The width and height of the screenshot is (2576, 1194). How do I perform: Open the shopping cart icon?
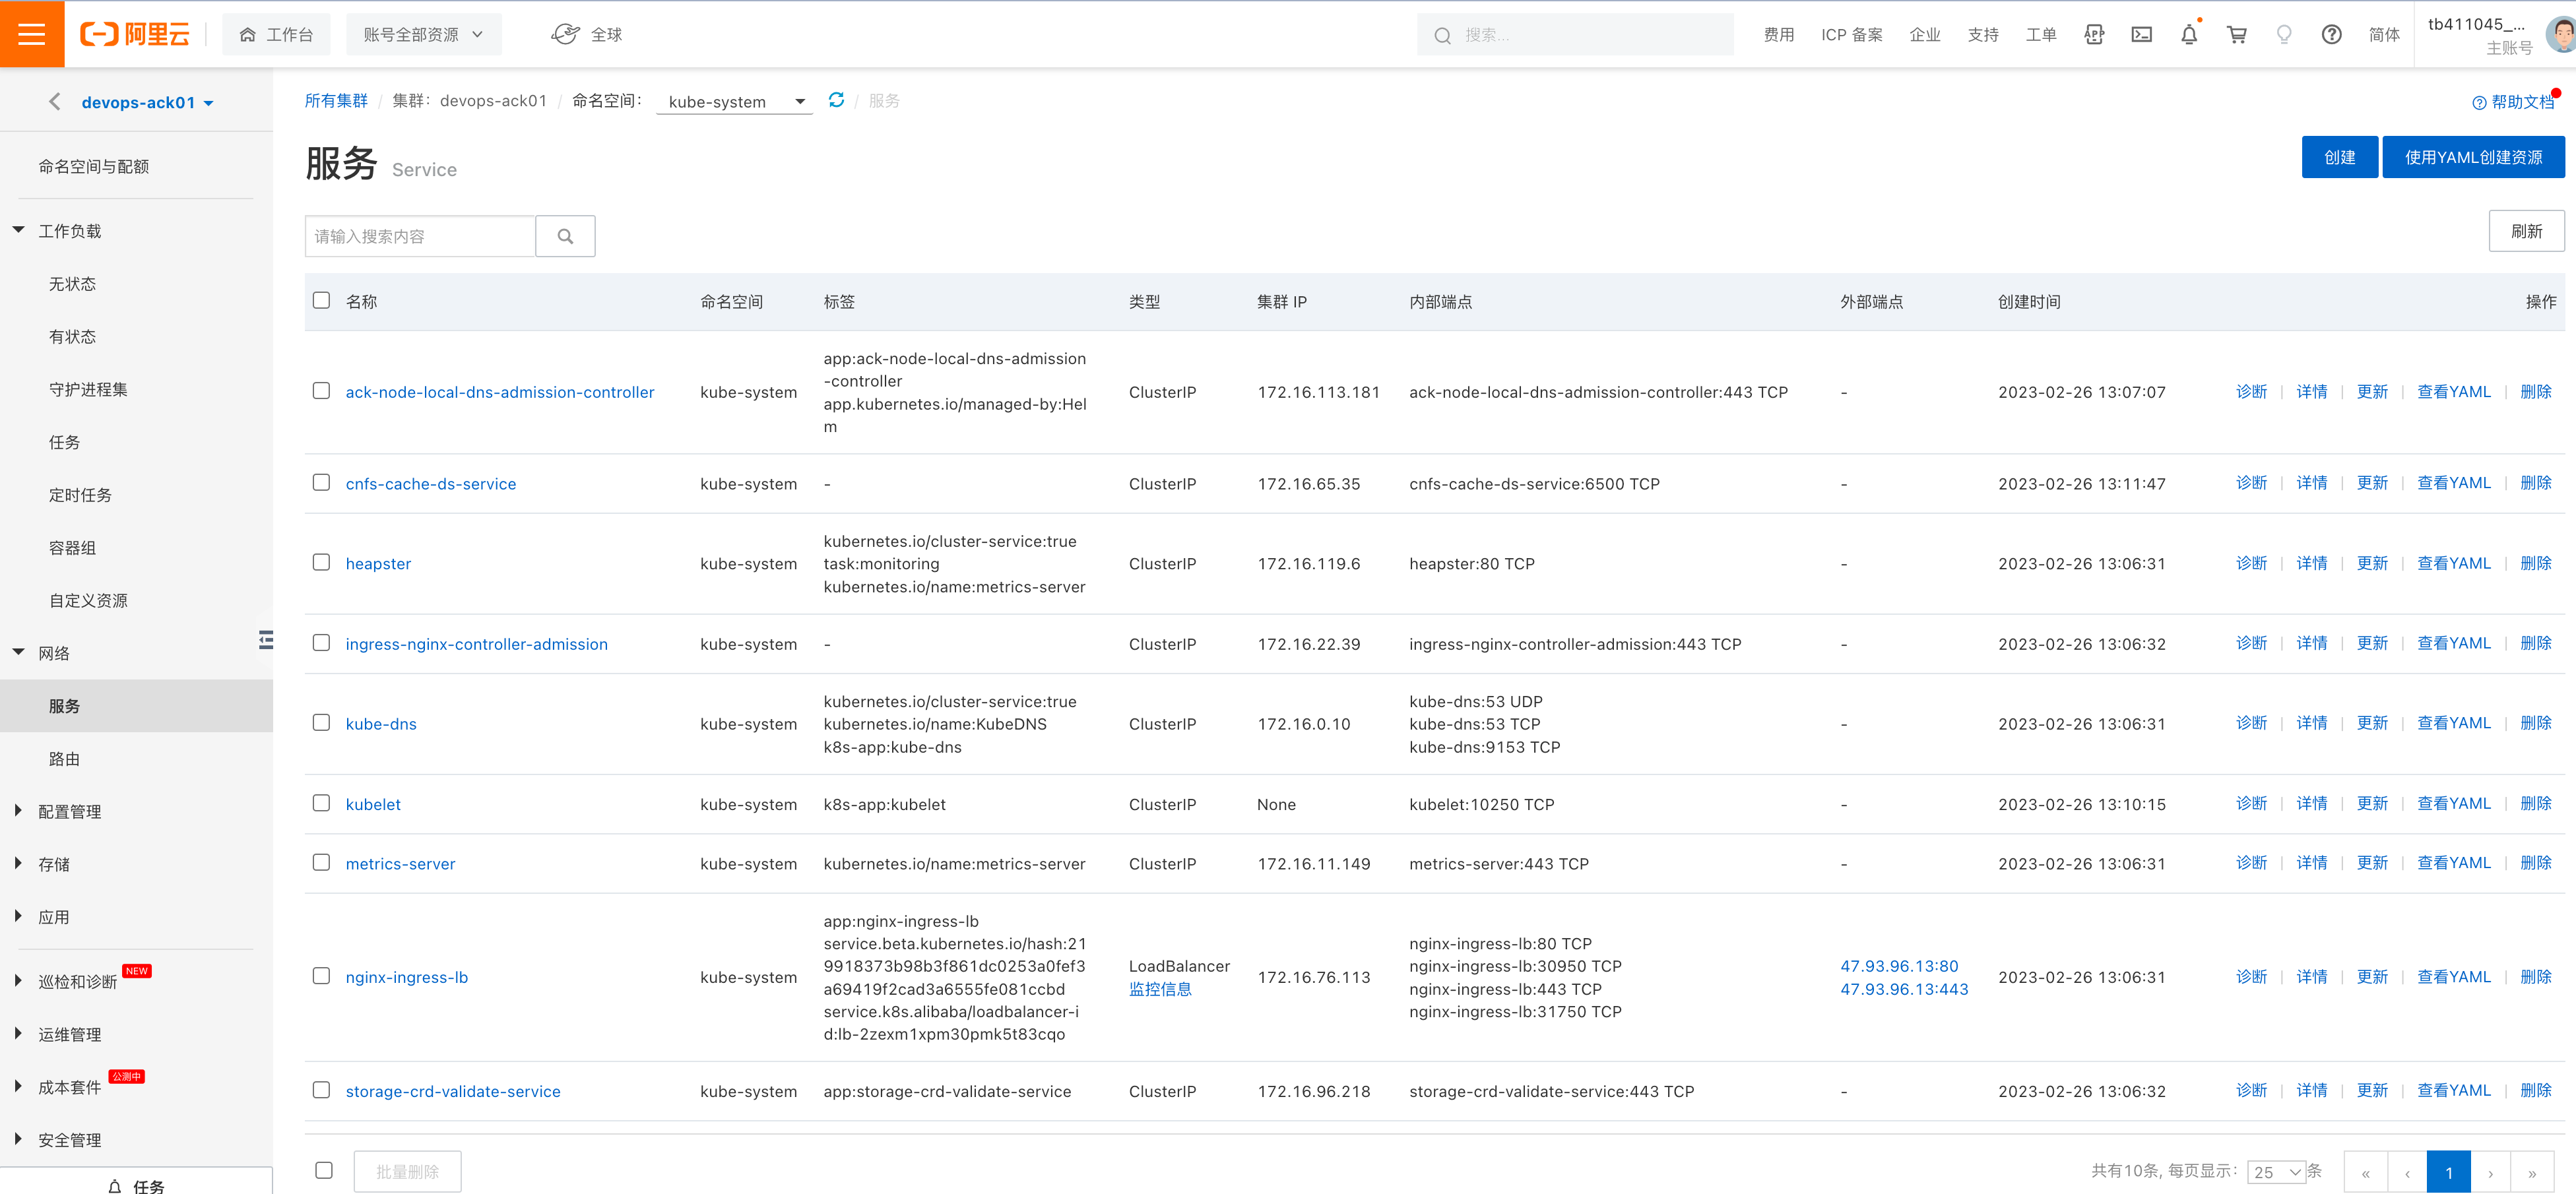(2236, 35)
